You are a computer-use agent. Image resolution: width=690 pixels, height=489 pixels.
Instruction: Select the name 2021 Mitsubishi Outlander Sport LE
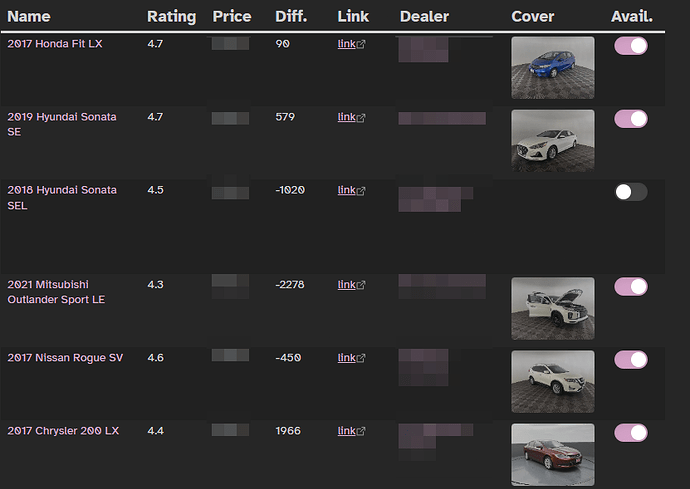(x=56, y=292)
